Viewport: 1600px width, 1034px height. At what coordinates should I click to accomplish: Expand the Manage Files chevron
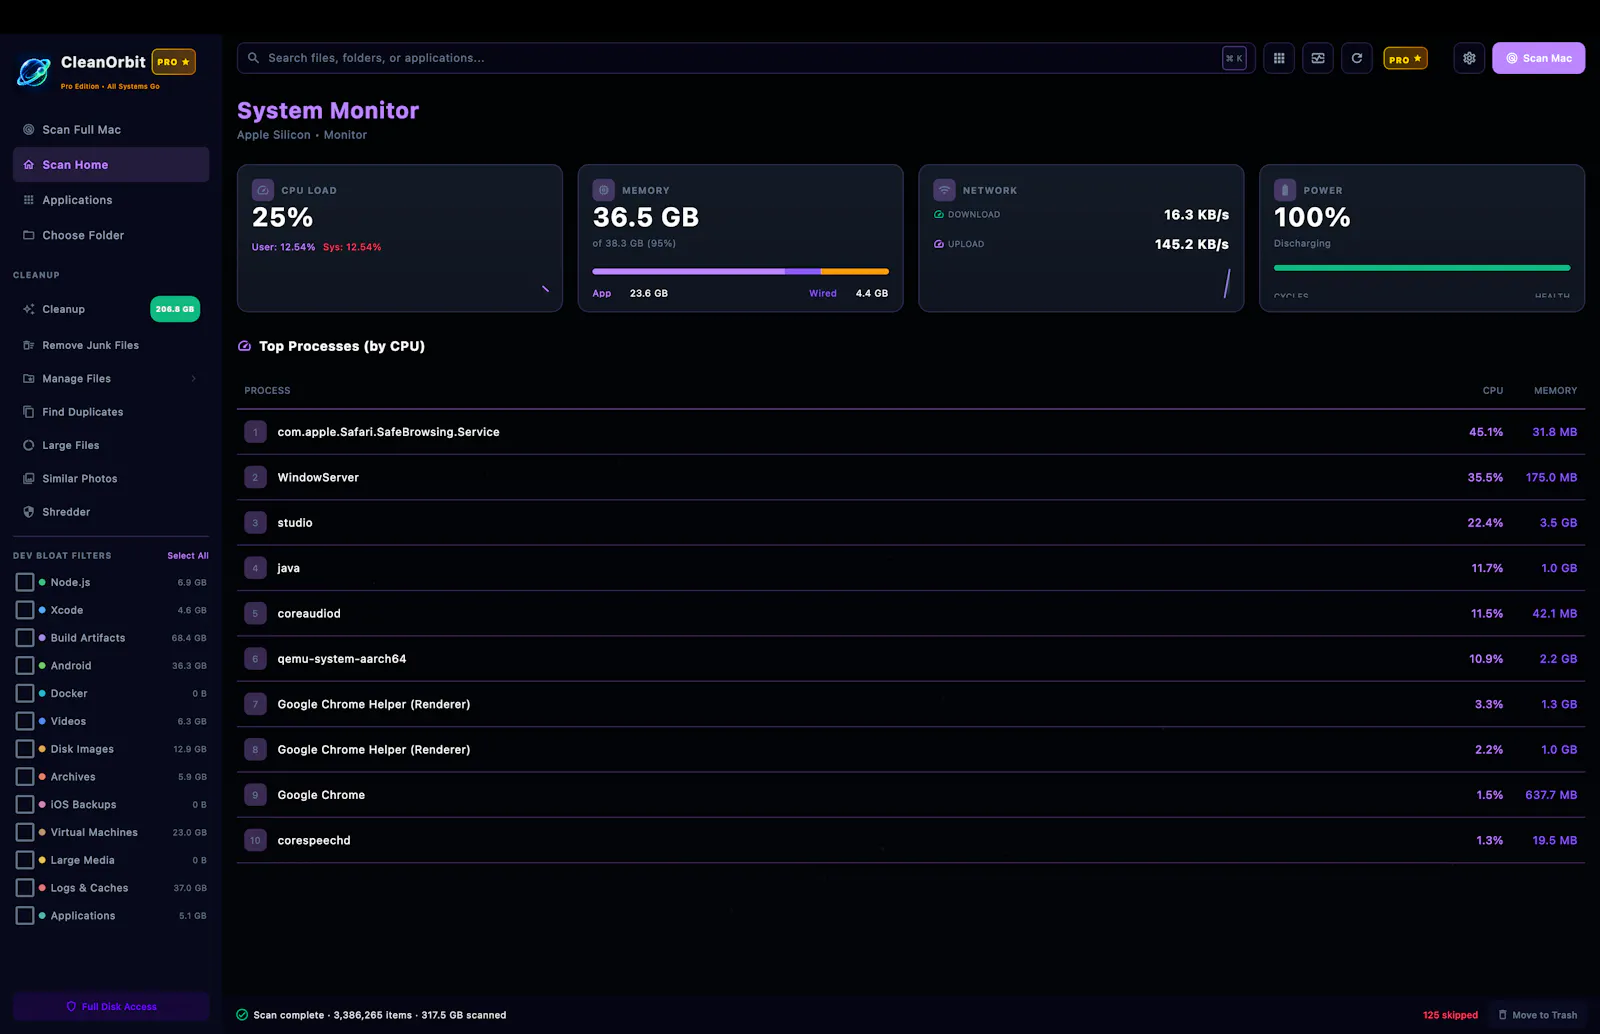pyautogui.click(x=193, y=379)
